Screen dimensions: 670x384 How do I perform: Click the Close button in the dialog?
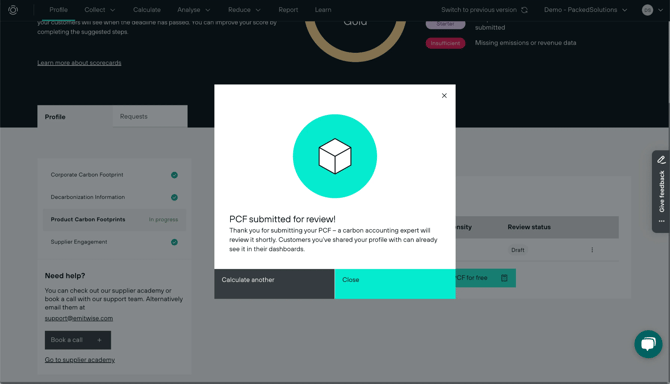[x=395, y=284]
